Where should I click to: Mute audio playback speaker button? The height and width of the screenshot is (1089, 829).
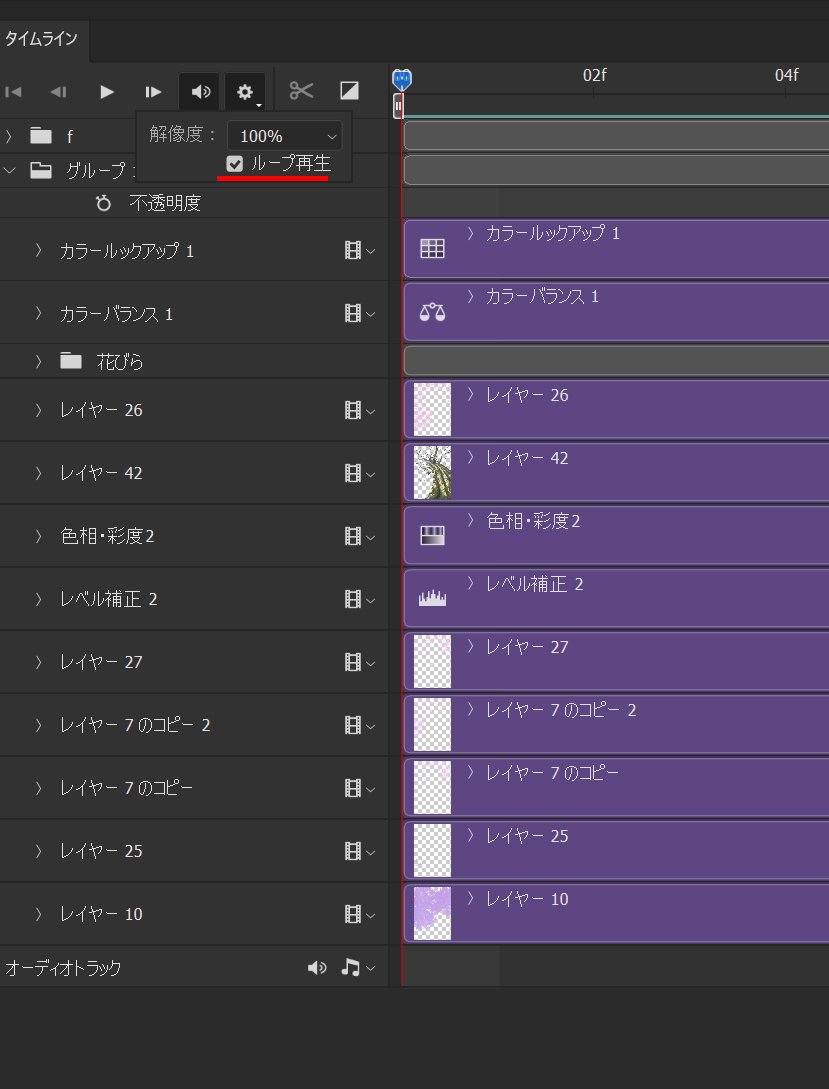pyautogui.click(x=200, y=92)
